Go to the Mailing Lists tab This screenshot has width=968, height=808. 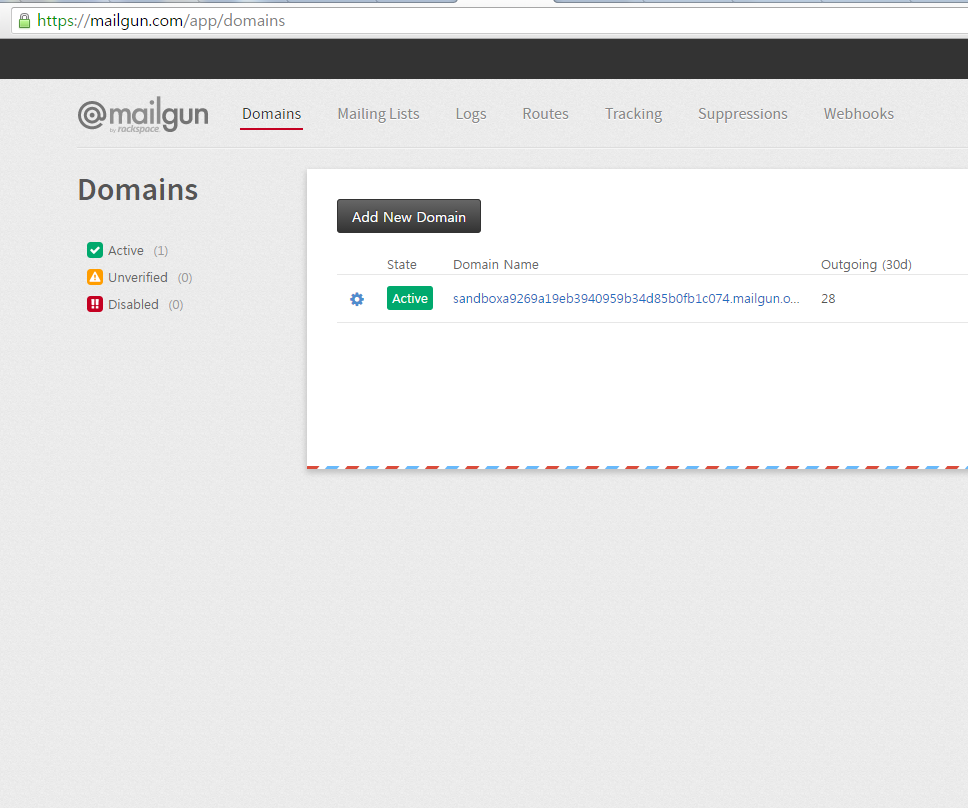tap(378, 114)
